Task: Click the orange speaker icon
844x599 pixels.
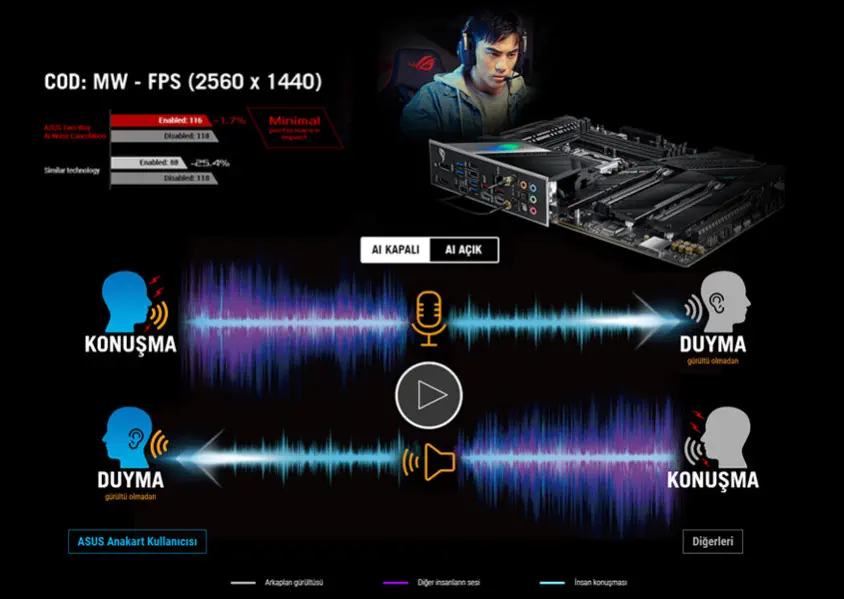Action: [429, 461]
